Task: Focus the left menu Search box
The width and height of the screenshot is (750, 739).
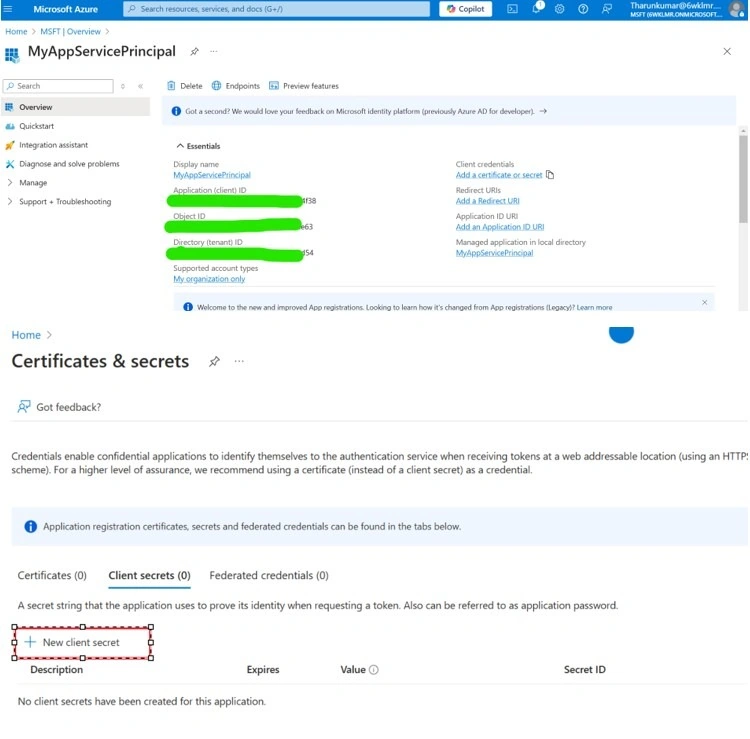Action: [x=58, y=86]
